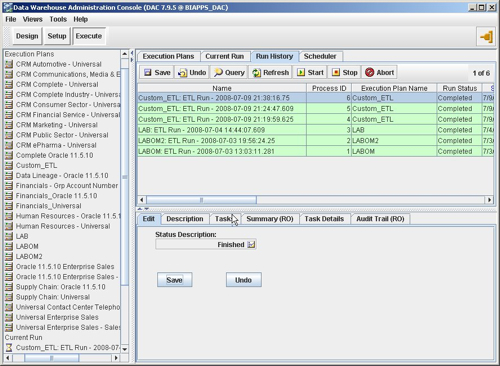Screen dimensions: 500x366
Task: Select the run Custom_ETL 2008-07-09 21:19:59.625
Action: 315,119
